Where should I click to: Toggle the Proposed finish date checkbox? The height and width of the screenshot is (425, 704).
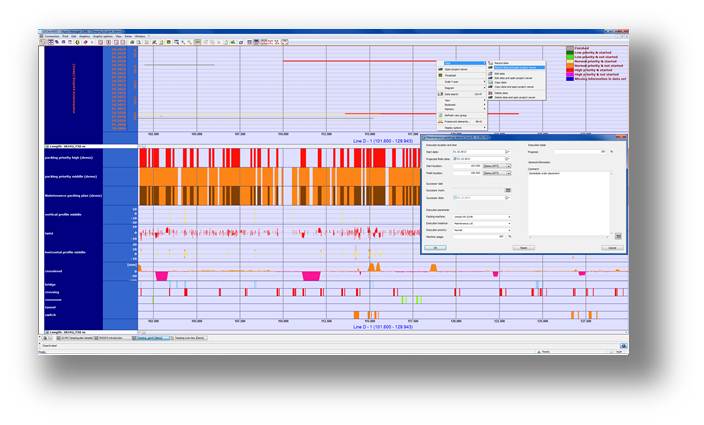(x=456, y=159)
